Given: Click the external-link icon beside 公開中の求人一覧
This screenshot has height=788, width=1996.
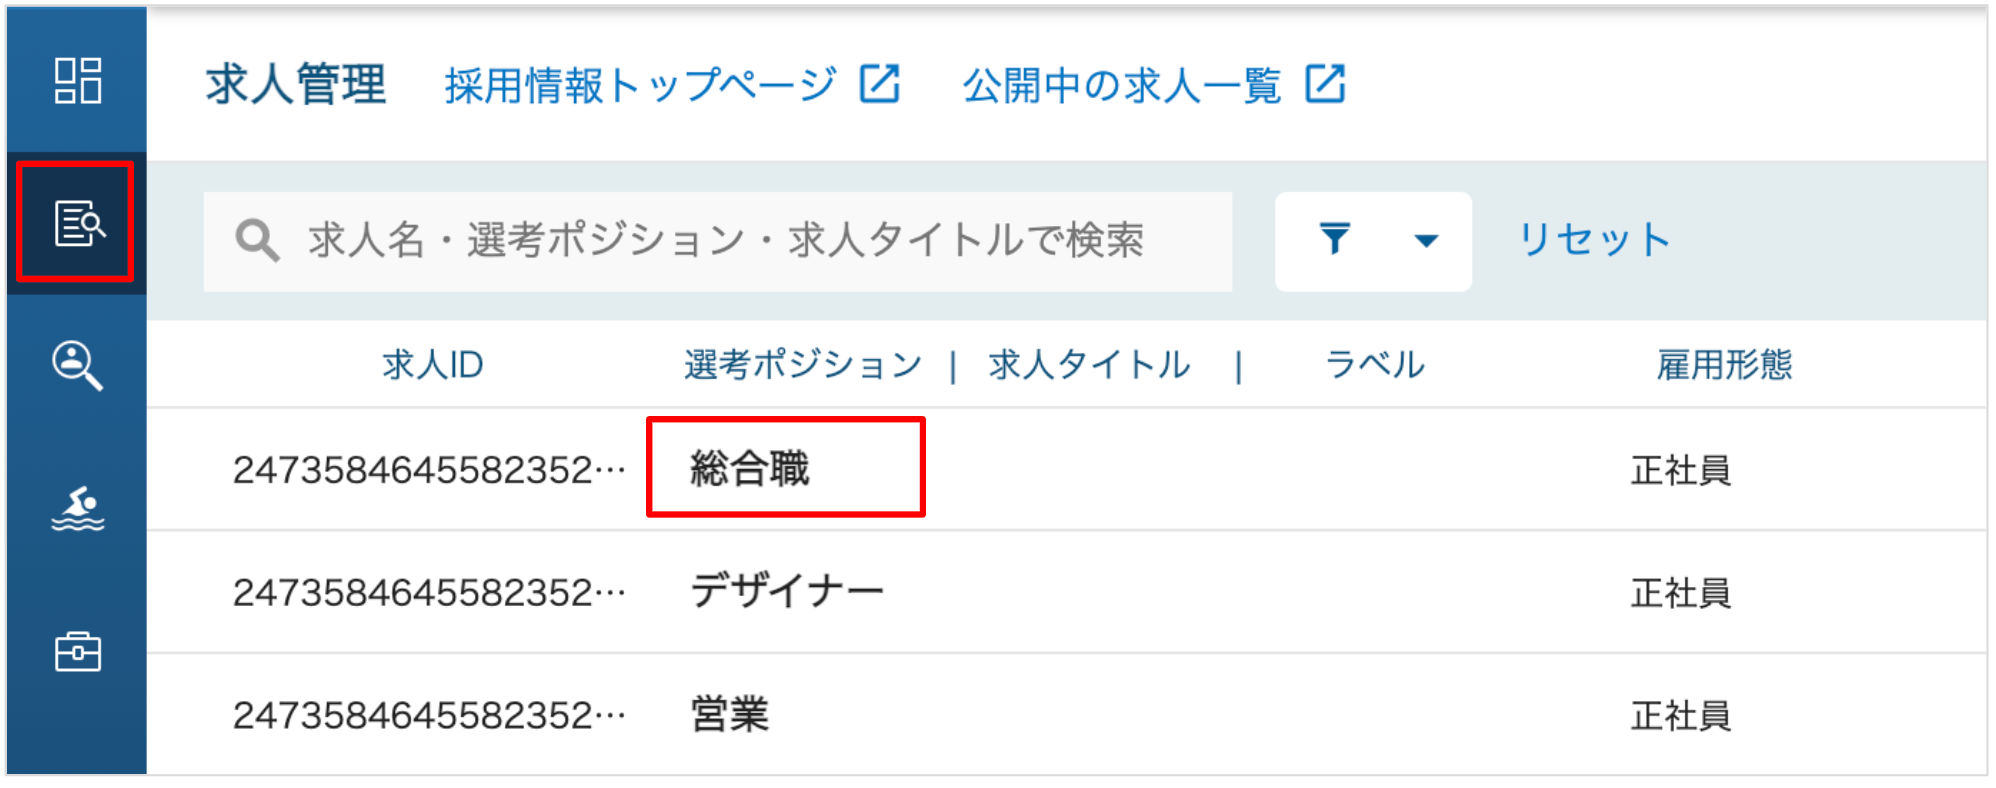Looking at the screenshot, I should pos(1326,84).
